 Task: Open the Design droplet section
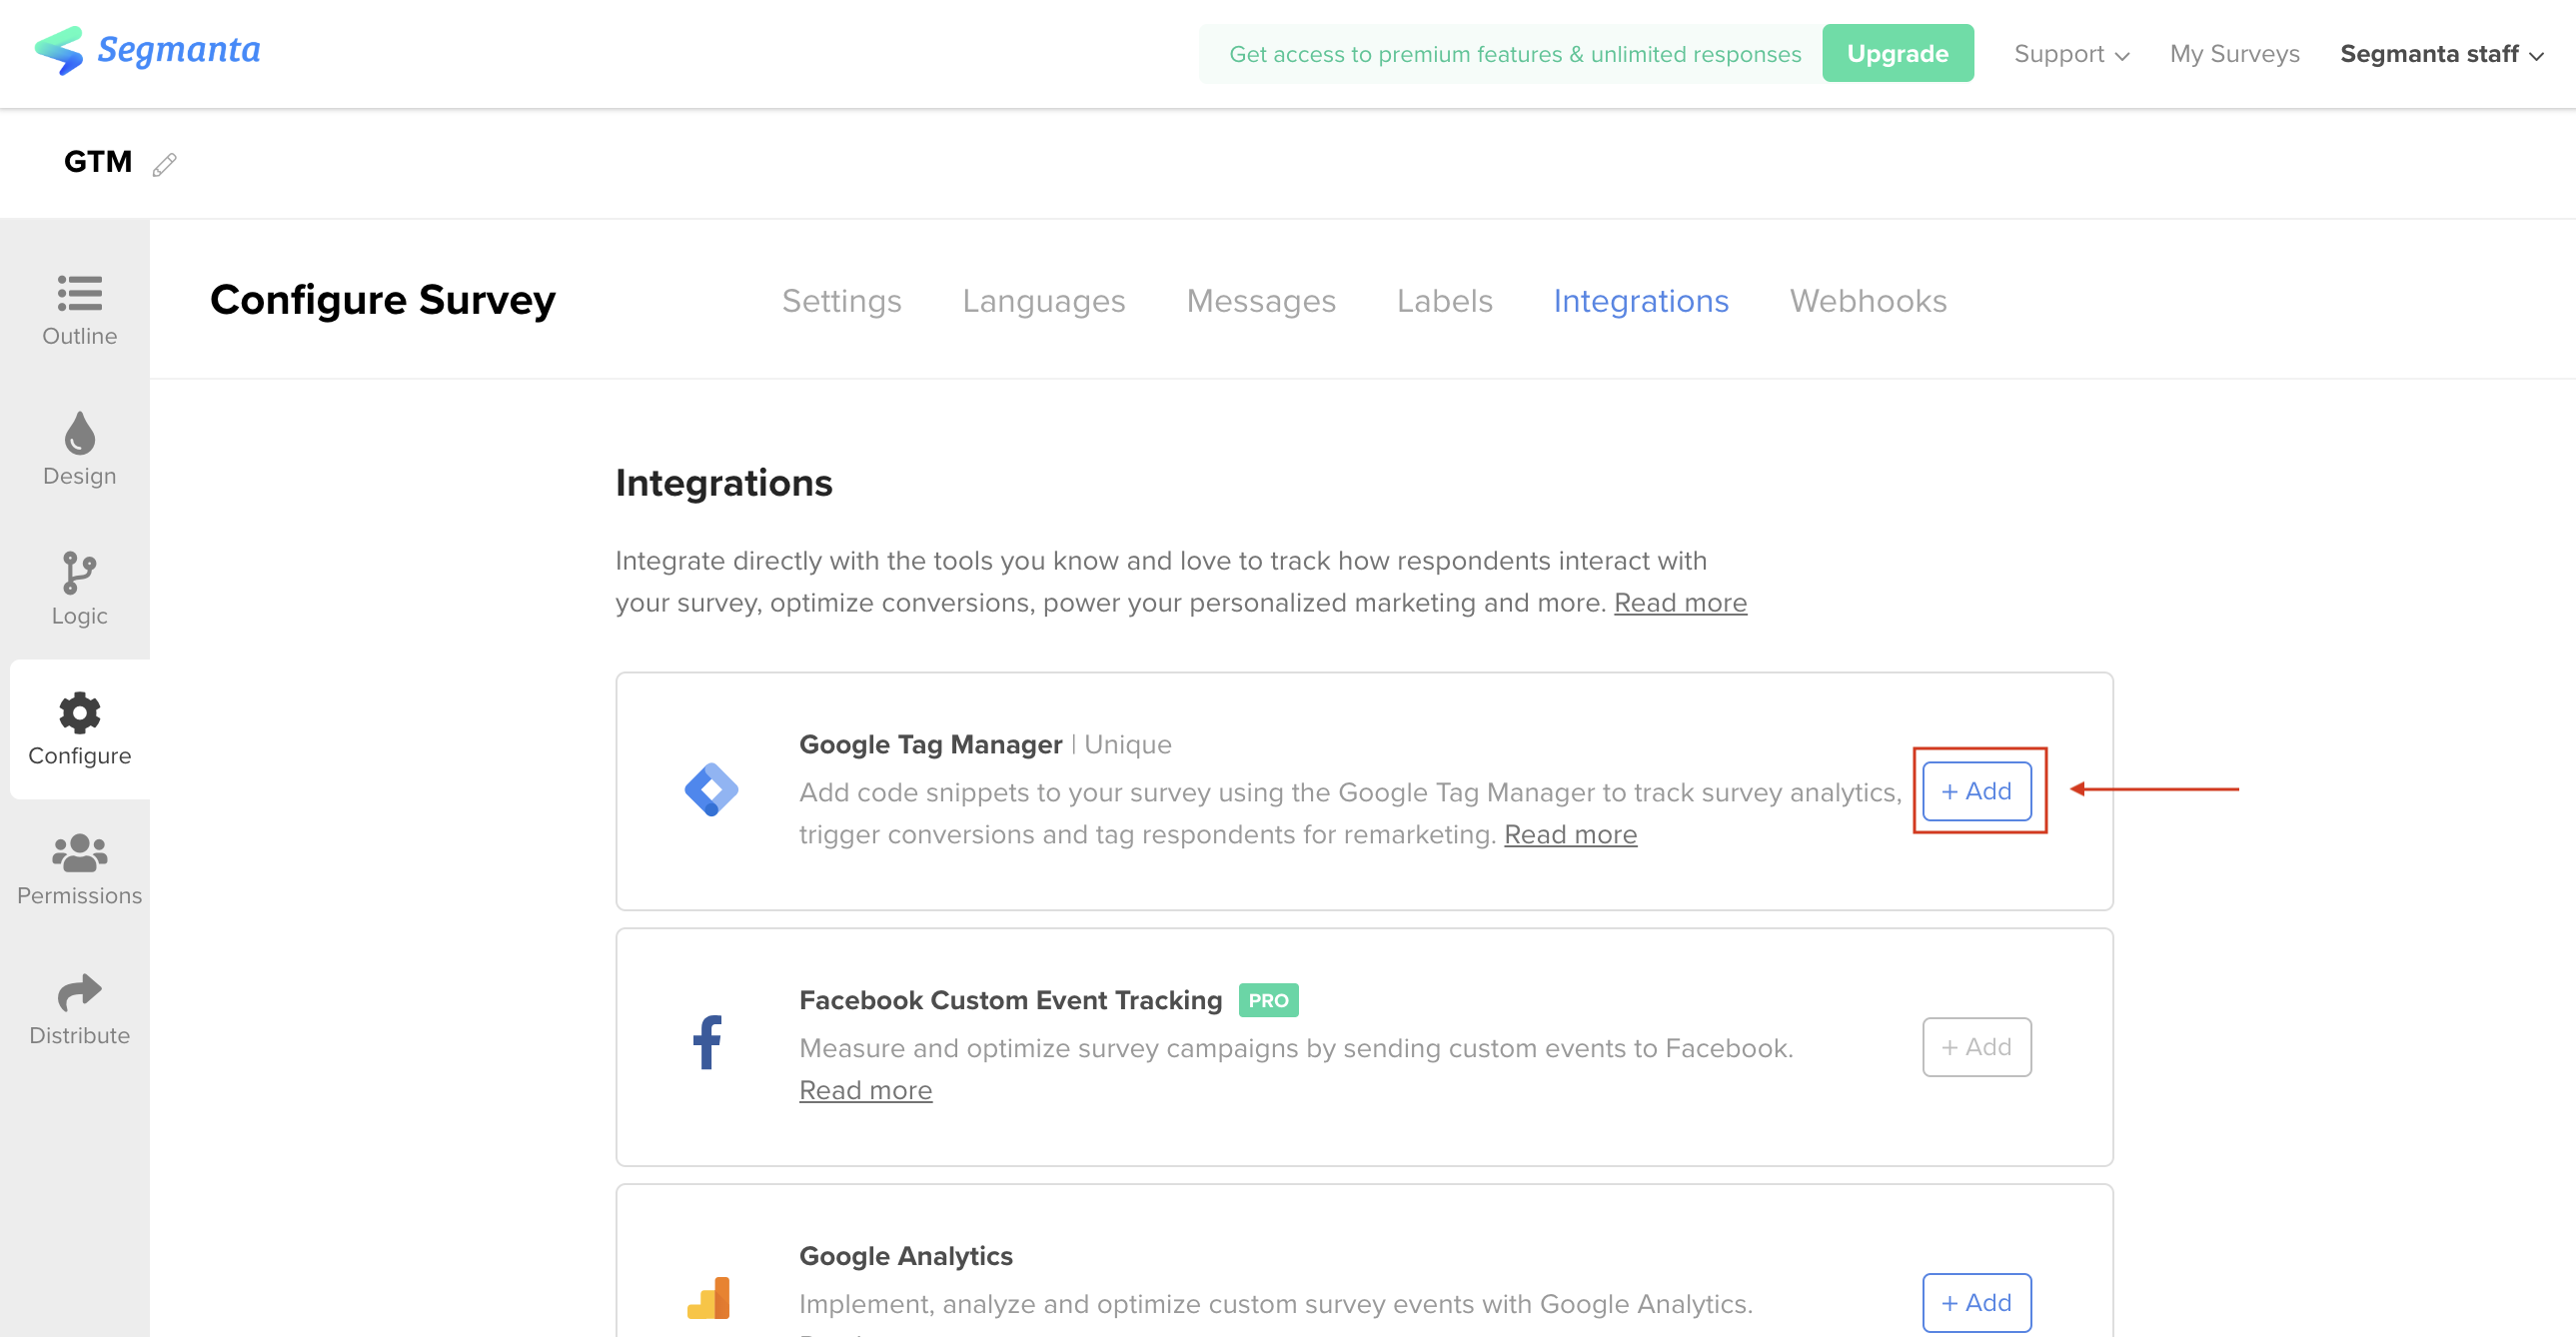point(79,449)
